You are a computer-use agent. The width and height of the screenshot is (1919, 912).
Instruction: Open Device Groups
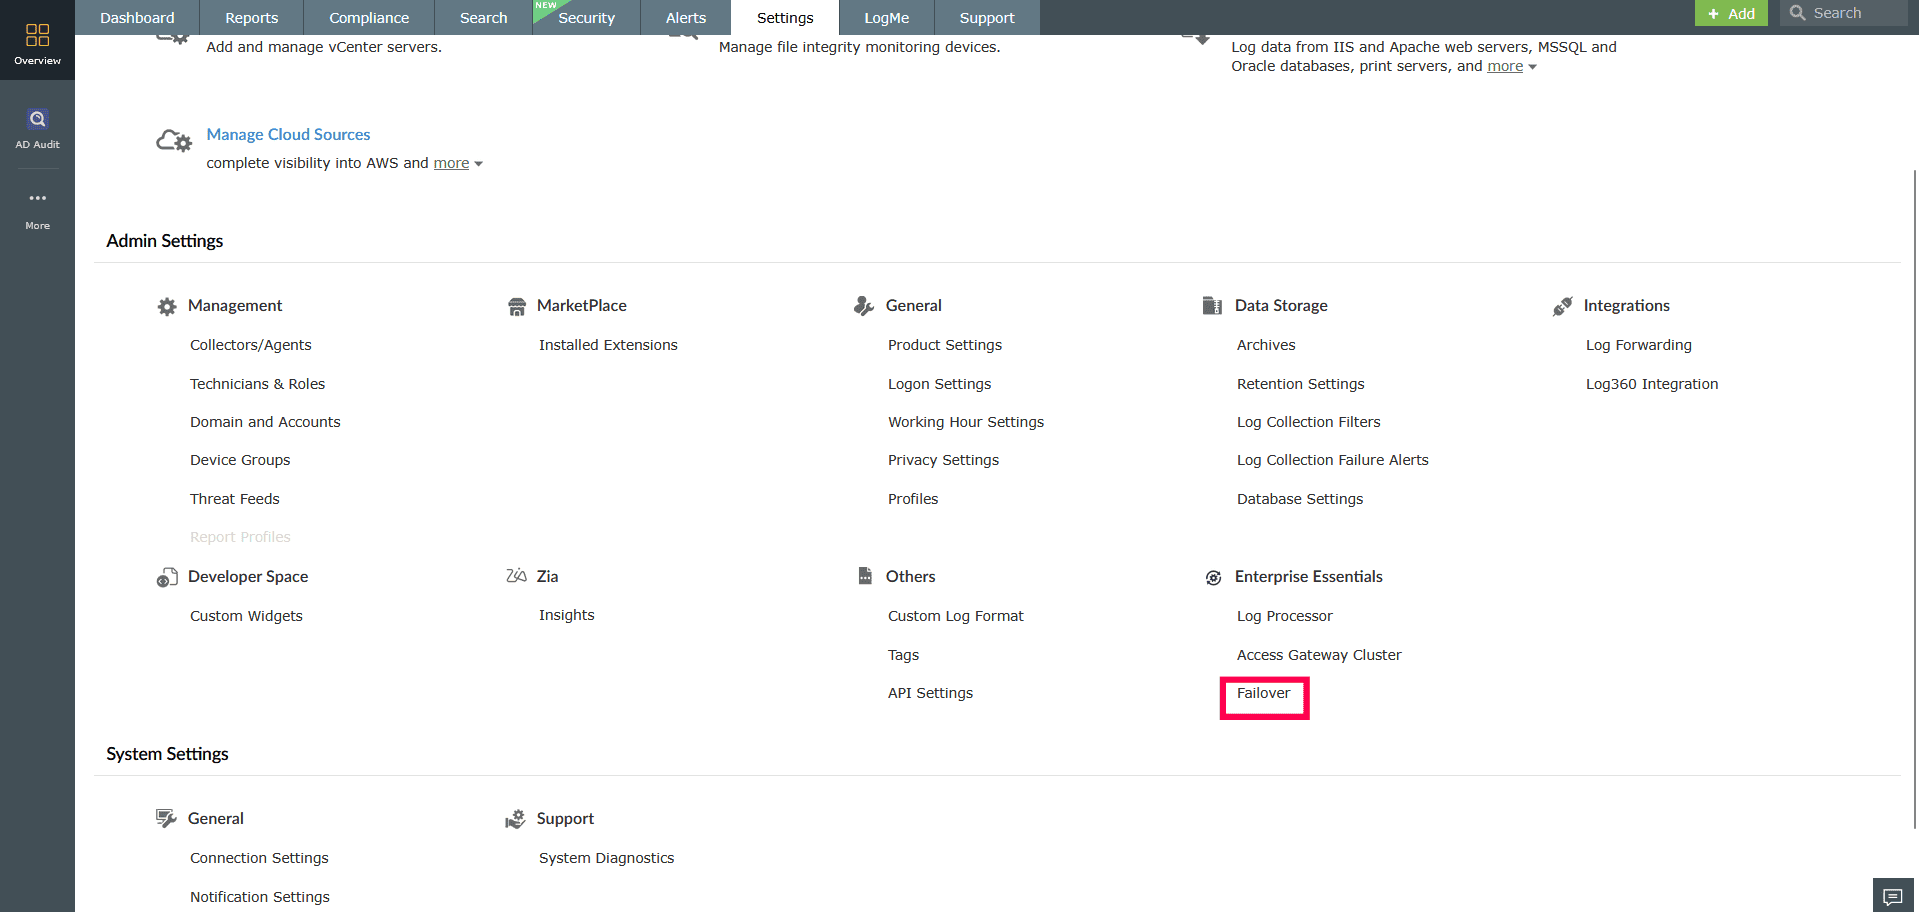pos(240,460)
